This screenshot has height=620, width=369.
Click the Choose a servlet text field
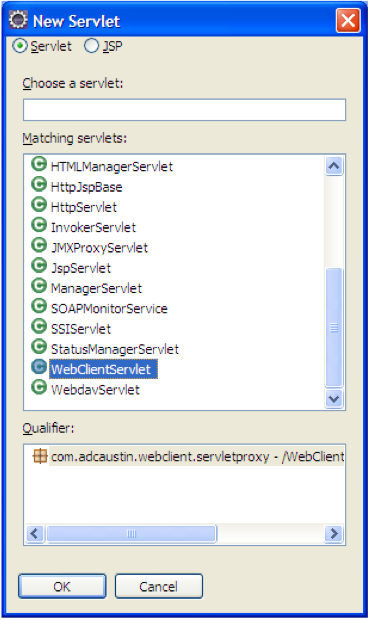tap(184, 110)
